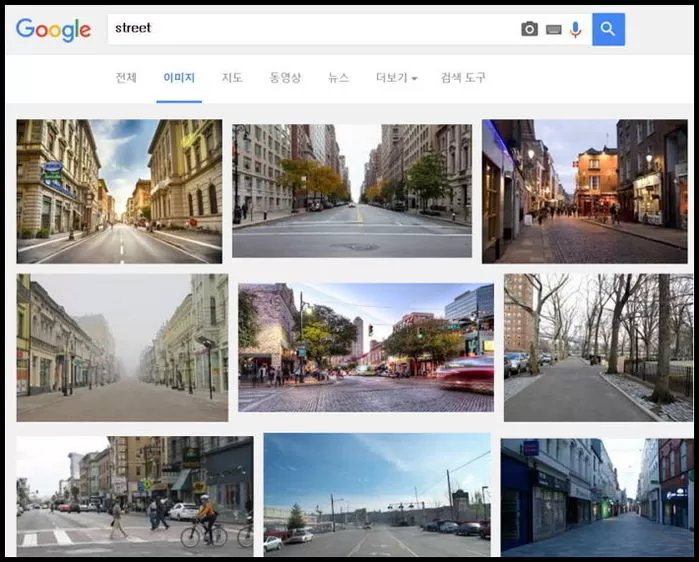The image size is (699, 562).
Task: Activate the microphone voice search icon
Action: click(575, 30)
